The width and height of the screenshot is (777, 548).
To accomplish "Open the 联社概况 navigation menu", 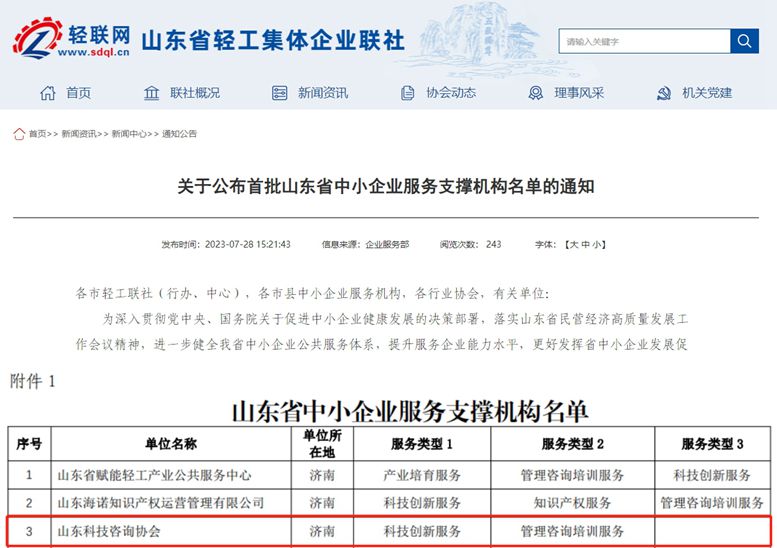I will (x=194, y=93).
